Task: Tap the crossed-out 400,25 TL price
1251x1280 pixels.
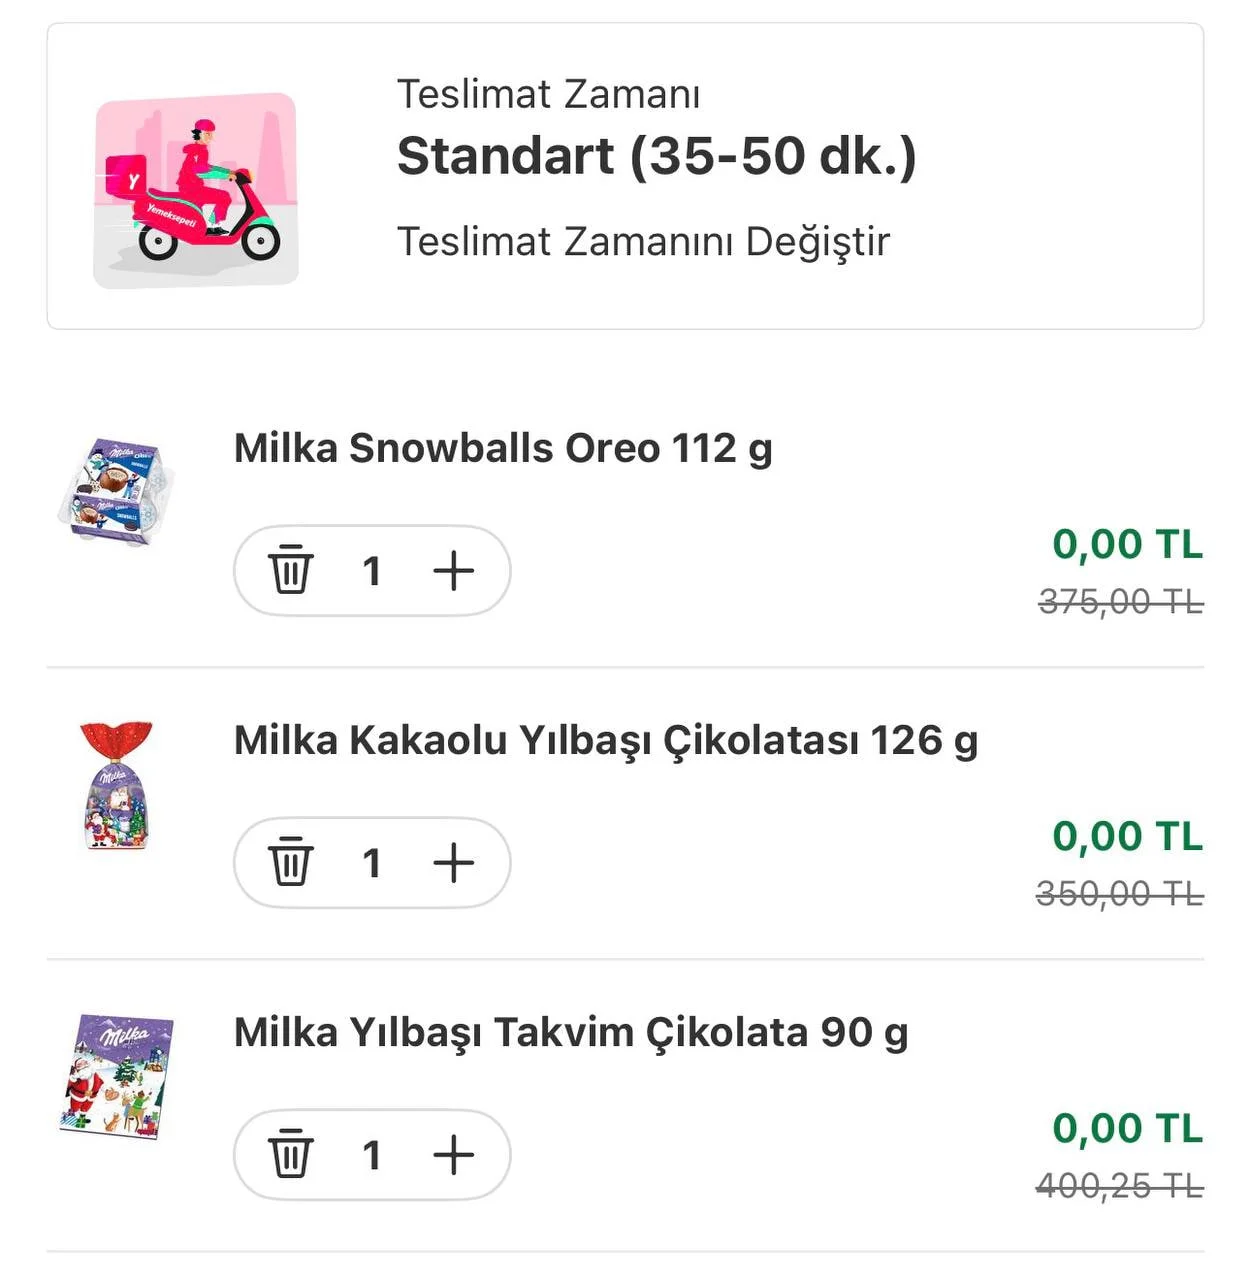Action: 1120,1186
